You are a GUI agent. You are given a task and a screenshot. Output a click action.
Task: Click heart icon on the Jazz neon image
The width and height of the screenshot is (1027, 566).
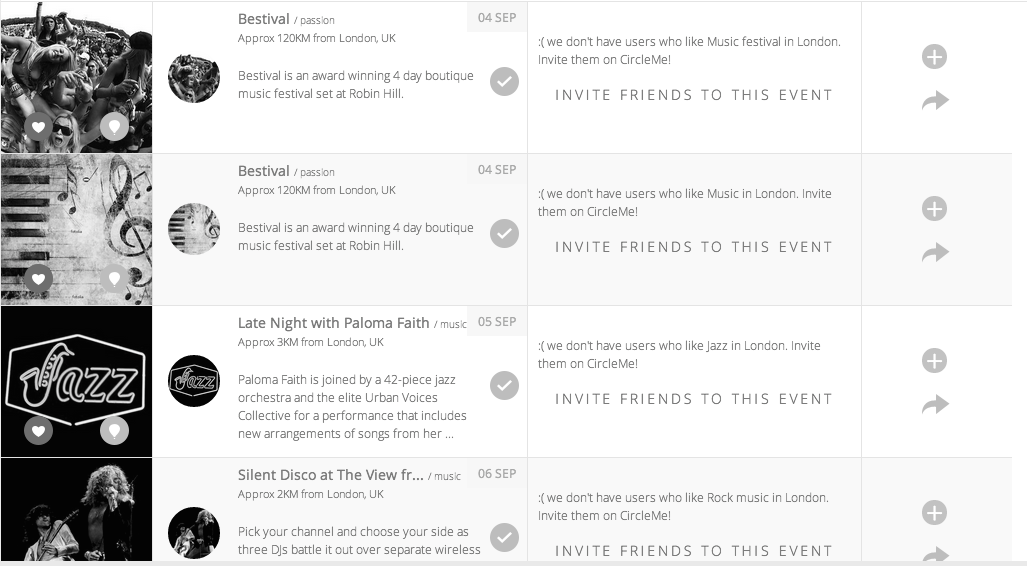coord(38,431)
